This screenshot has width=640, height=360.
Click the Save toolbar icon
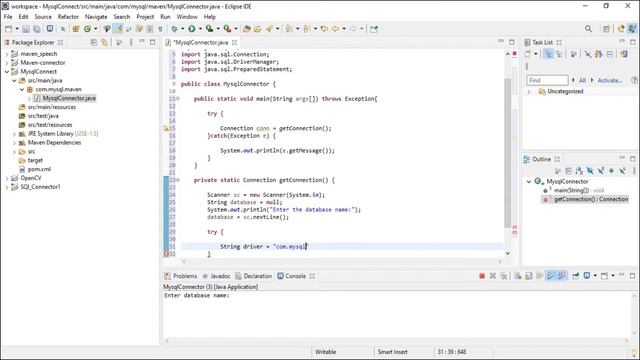click(26, 29)
